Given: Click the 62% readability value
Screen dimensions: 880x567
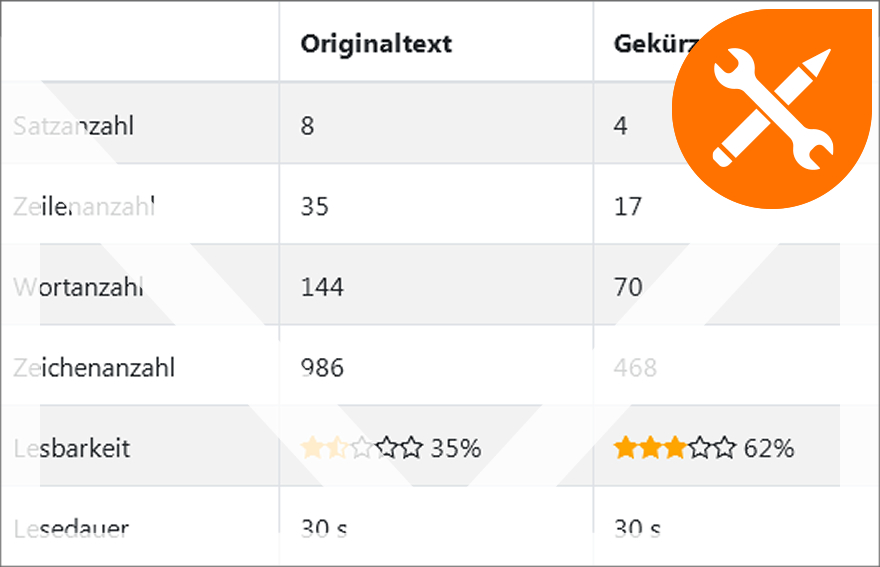Looking at the screenshot, I should coord(769,448).
